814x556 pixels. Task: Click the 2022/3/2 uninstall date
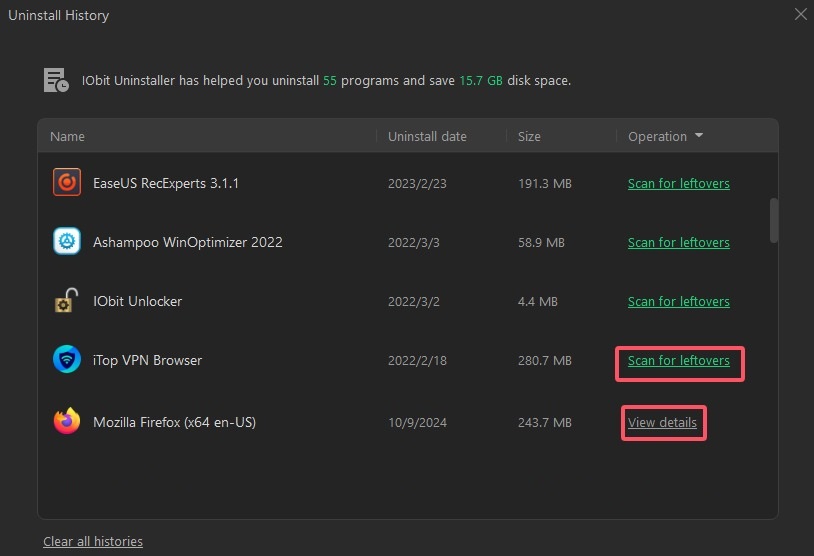pyautogui.click(x=414, y=302)
